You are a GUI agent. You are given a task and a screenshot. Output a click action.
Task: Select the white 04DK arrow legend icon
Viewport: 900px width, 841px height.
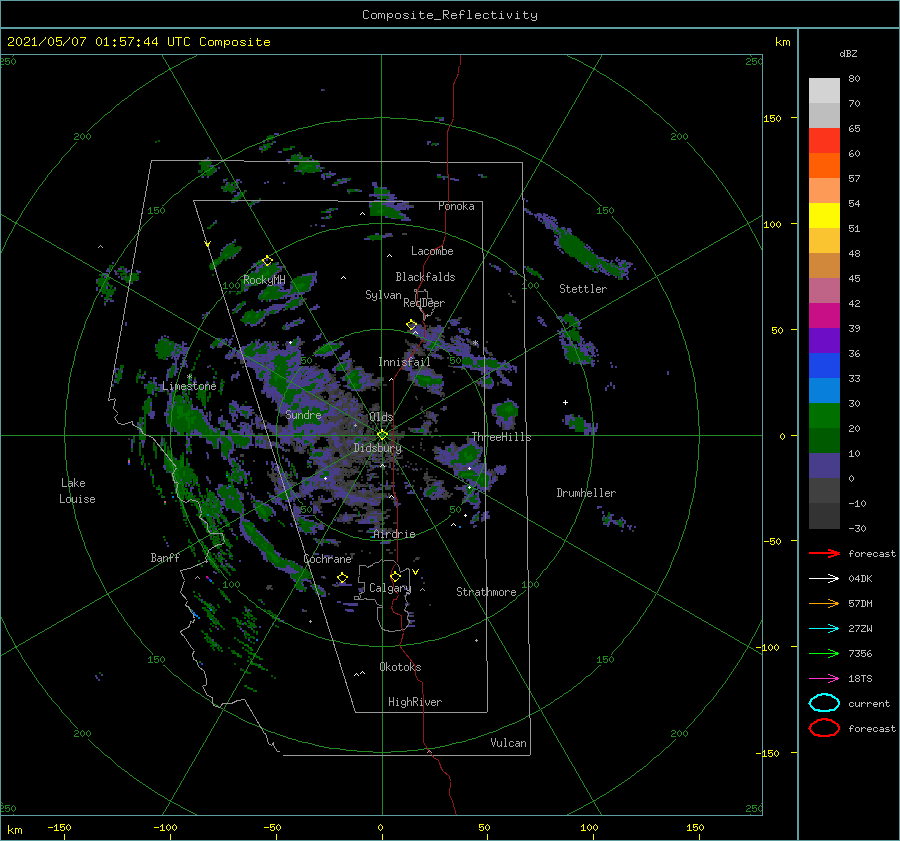[824, 579]
